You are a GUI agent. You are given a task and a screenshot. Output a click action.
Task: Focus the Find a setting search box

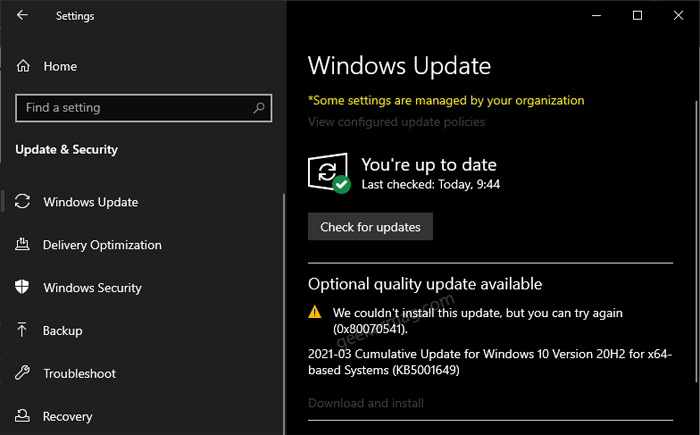[x=143, y=108]
